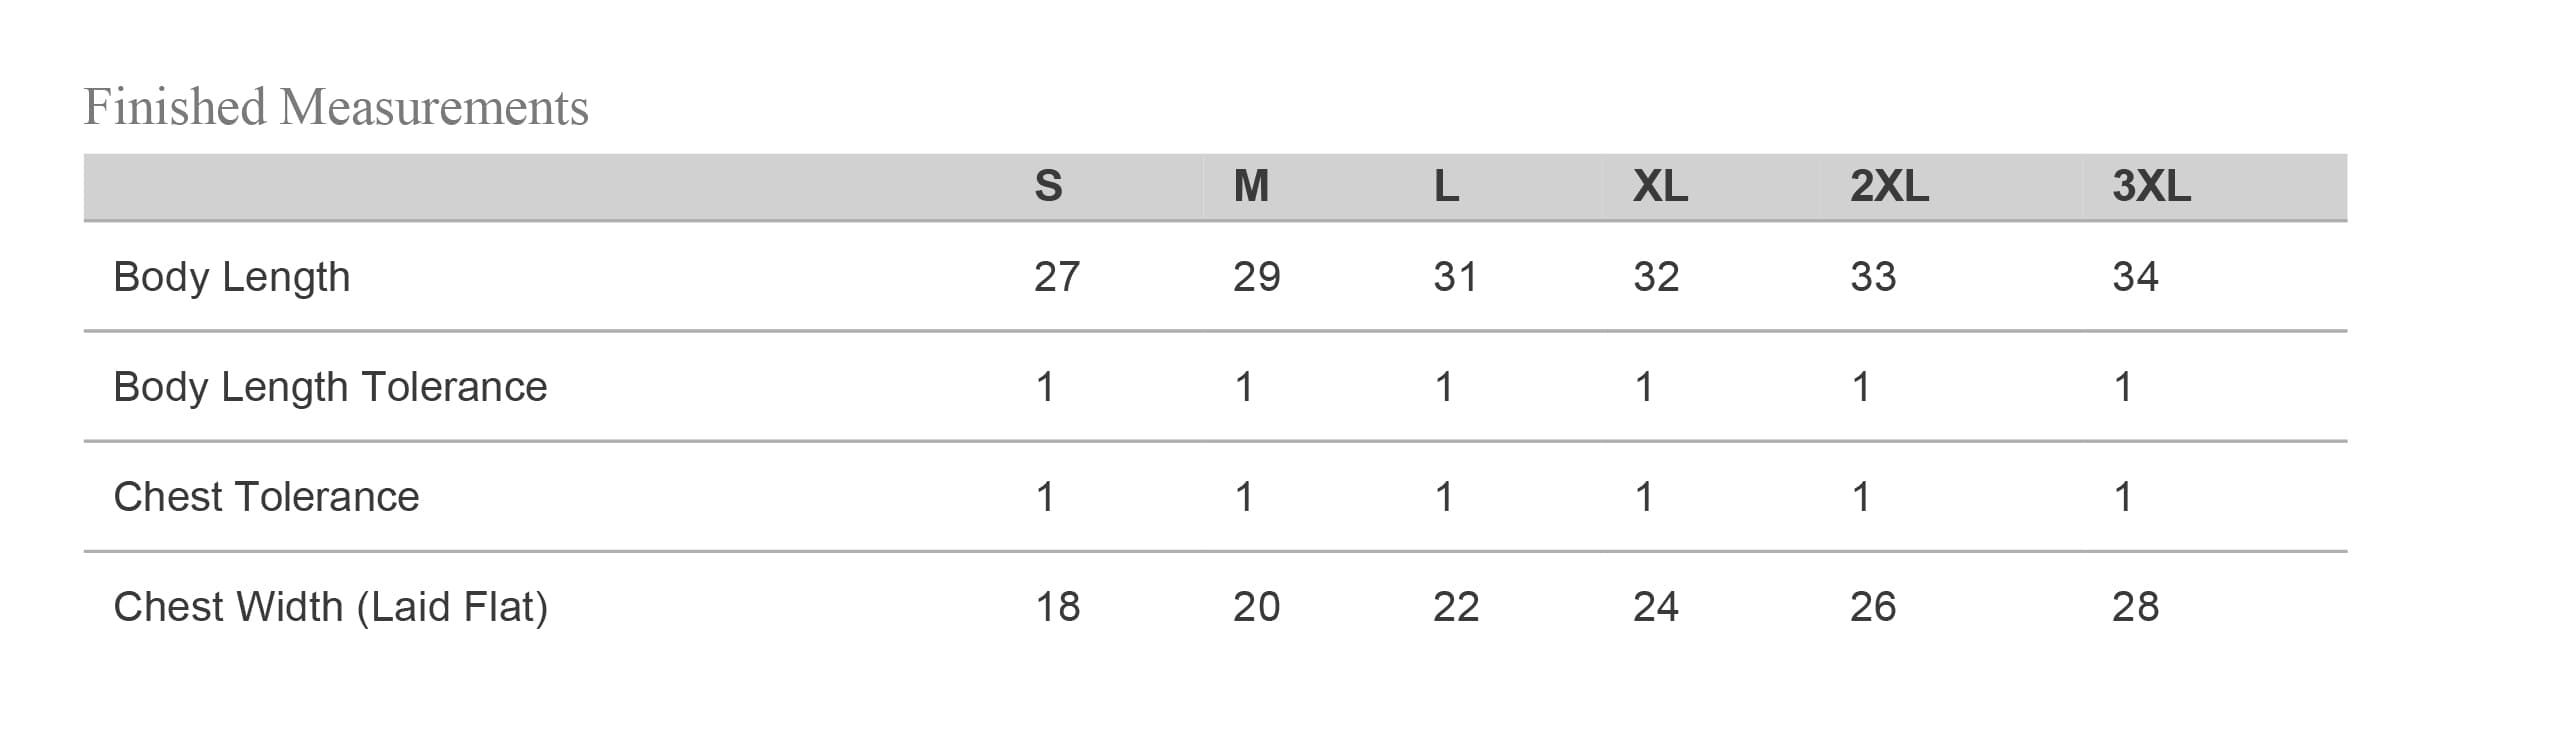
Task: Click Body Length value 31 for L
Action: tap(1455, 277)
